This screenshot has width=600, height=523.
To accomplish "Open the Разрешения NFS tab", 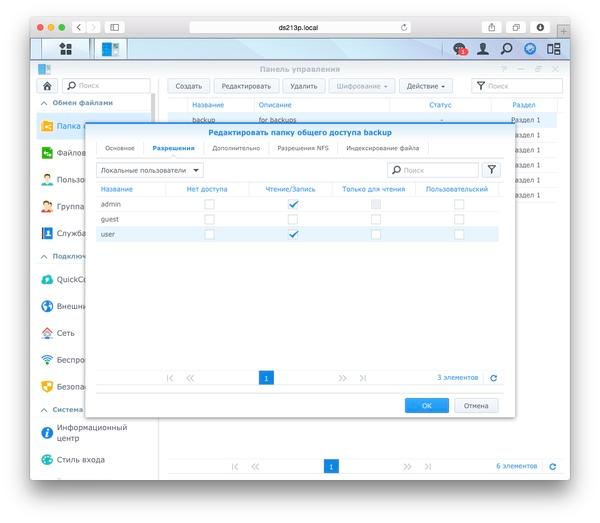I will pos(303,148).
